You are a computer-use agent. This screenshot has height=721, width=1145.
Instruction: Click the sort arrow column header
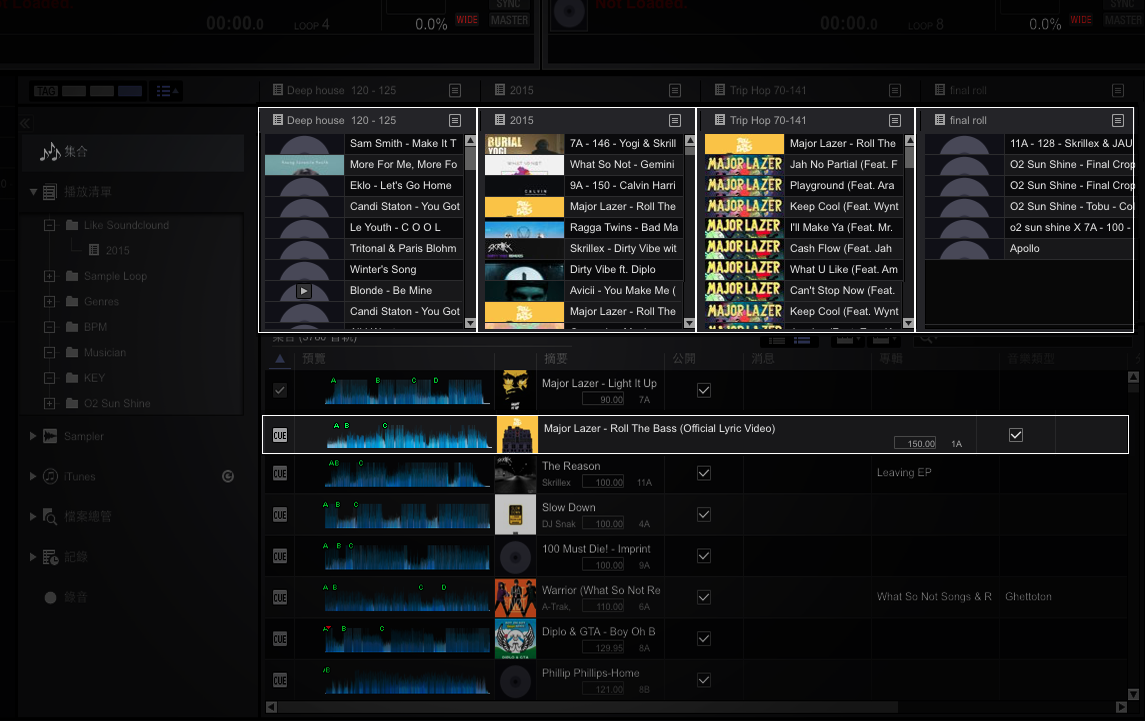pyautogui.click(x=280, y=359)
